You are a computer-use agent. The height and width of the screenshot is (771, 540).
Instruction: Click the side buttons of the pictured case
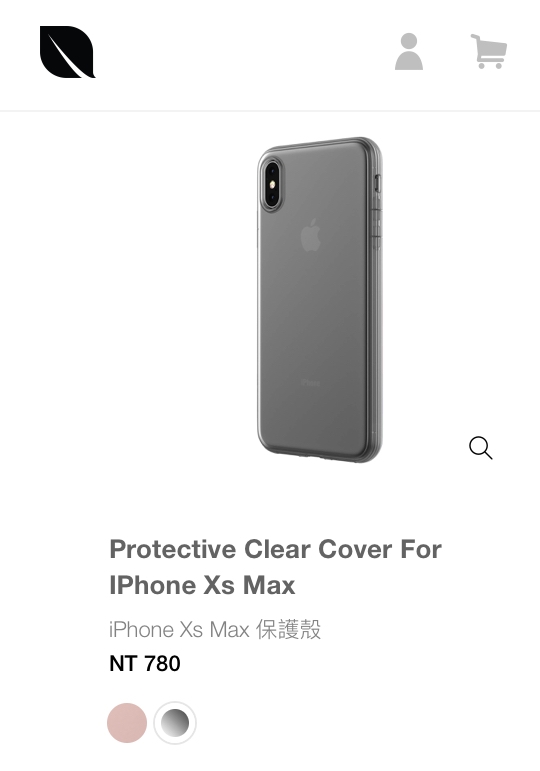coord(377,211)
